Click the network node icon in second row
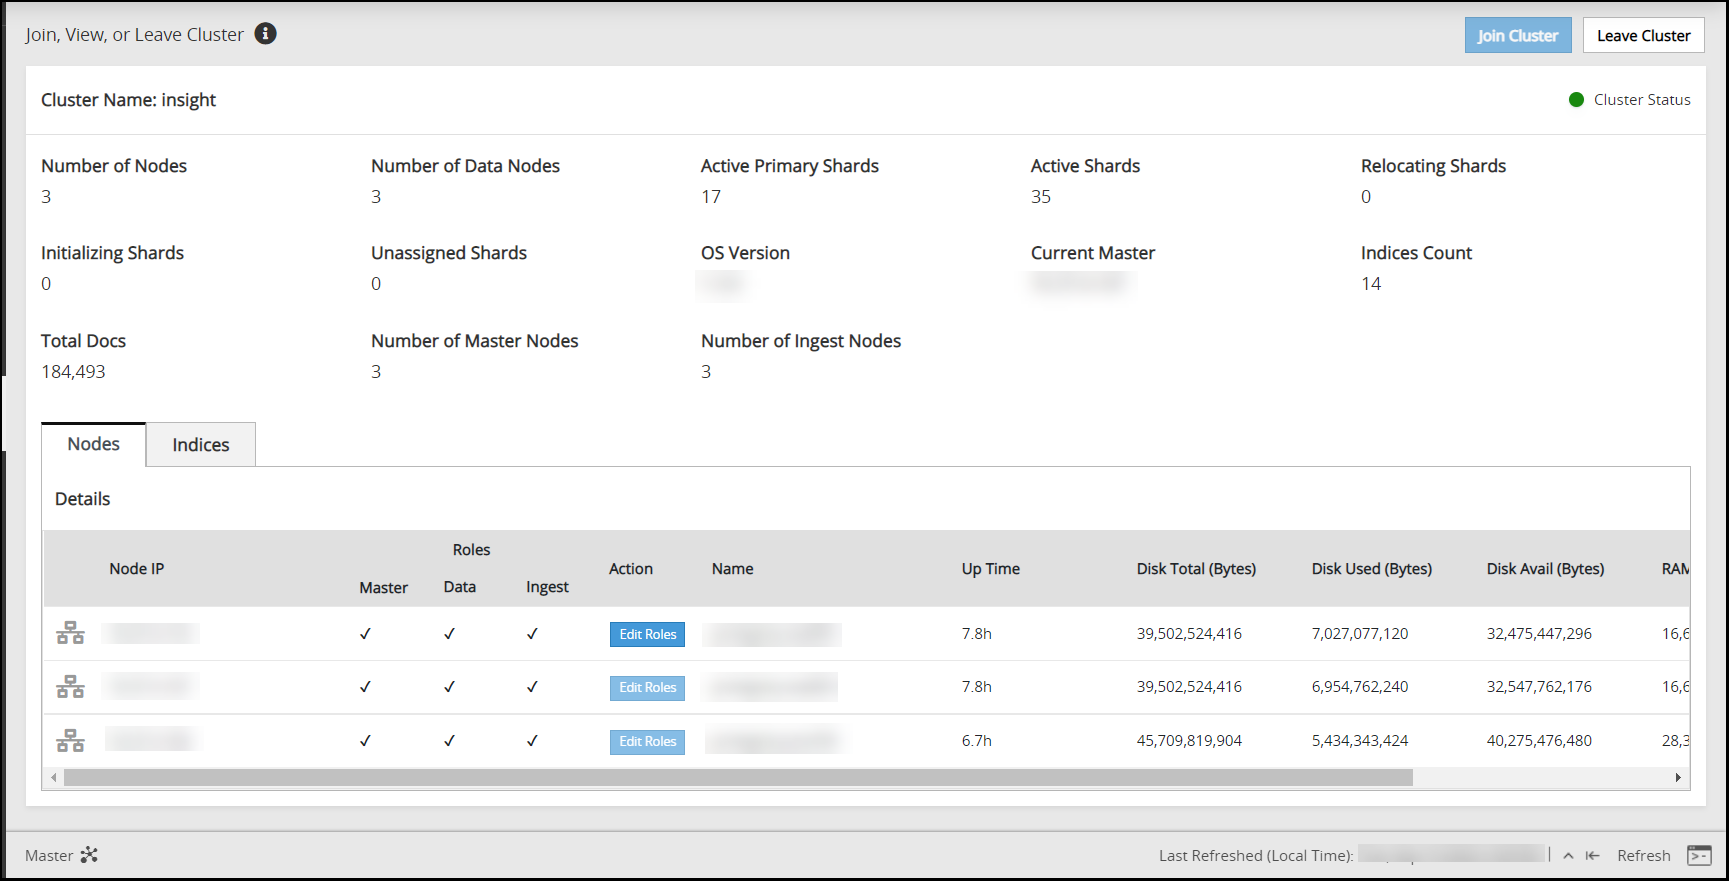 70,687
